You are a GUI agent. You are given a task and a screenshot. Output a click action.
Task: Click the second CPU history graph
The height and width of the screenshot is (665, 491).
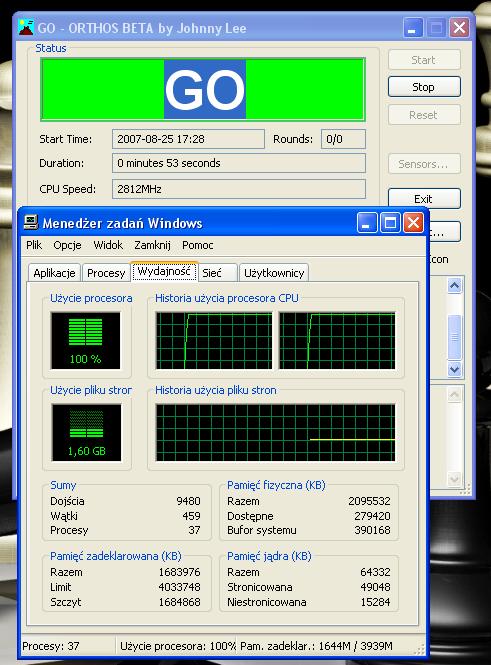337,341
